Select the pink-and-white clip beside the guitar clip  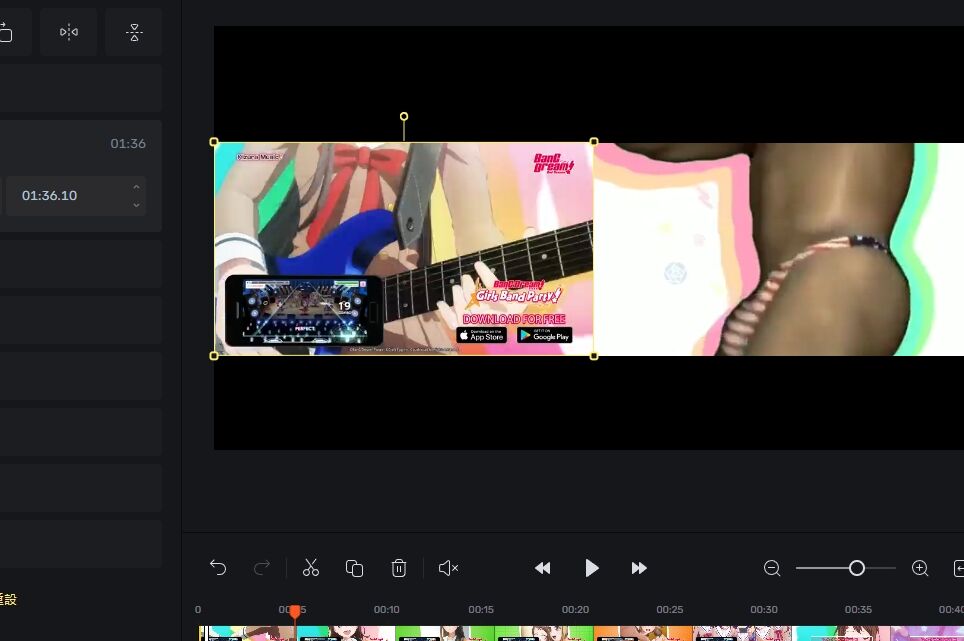[779, 249]
